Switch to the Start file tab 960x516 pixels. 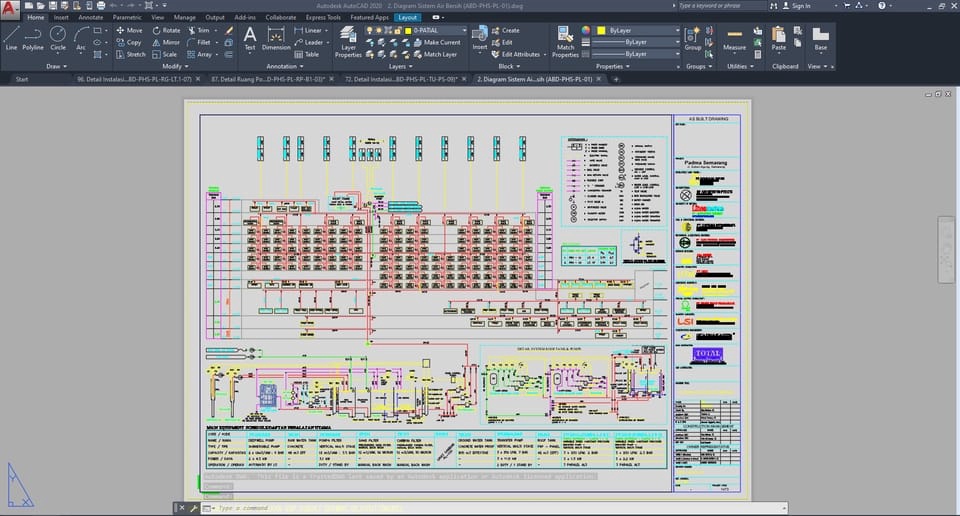22,79
